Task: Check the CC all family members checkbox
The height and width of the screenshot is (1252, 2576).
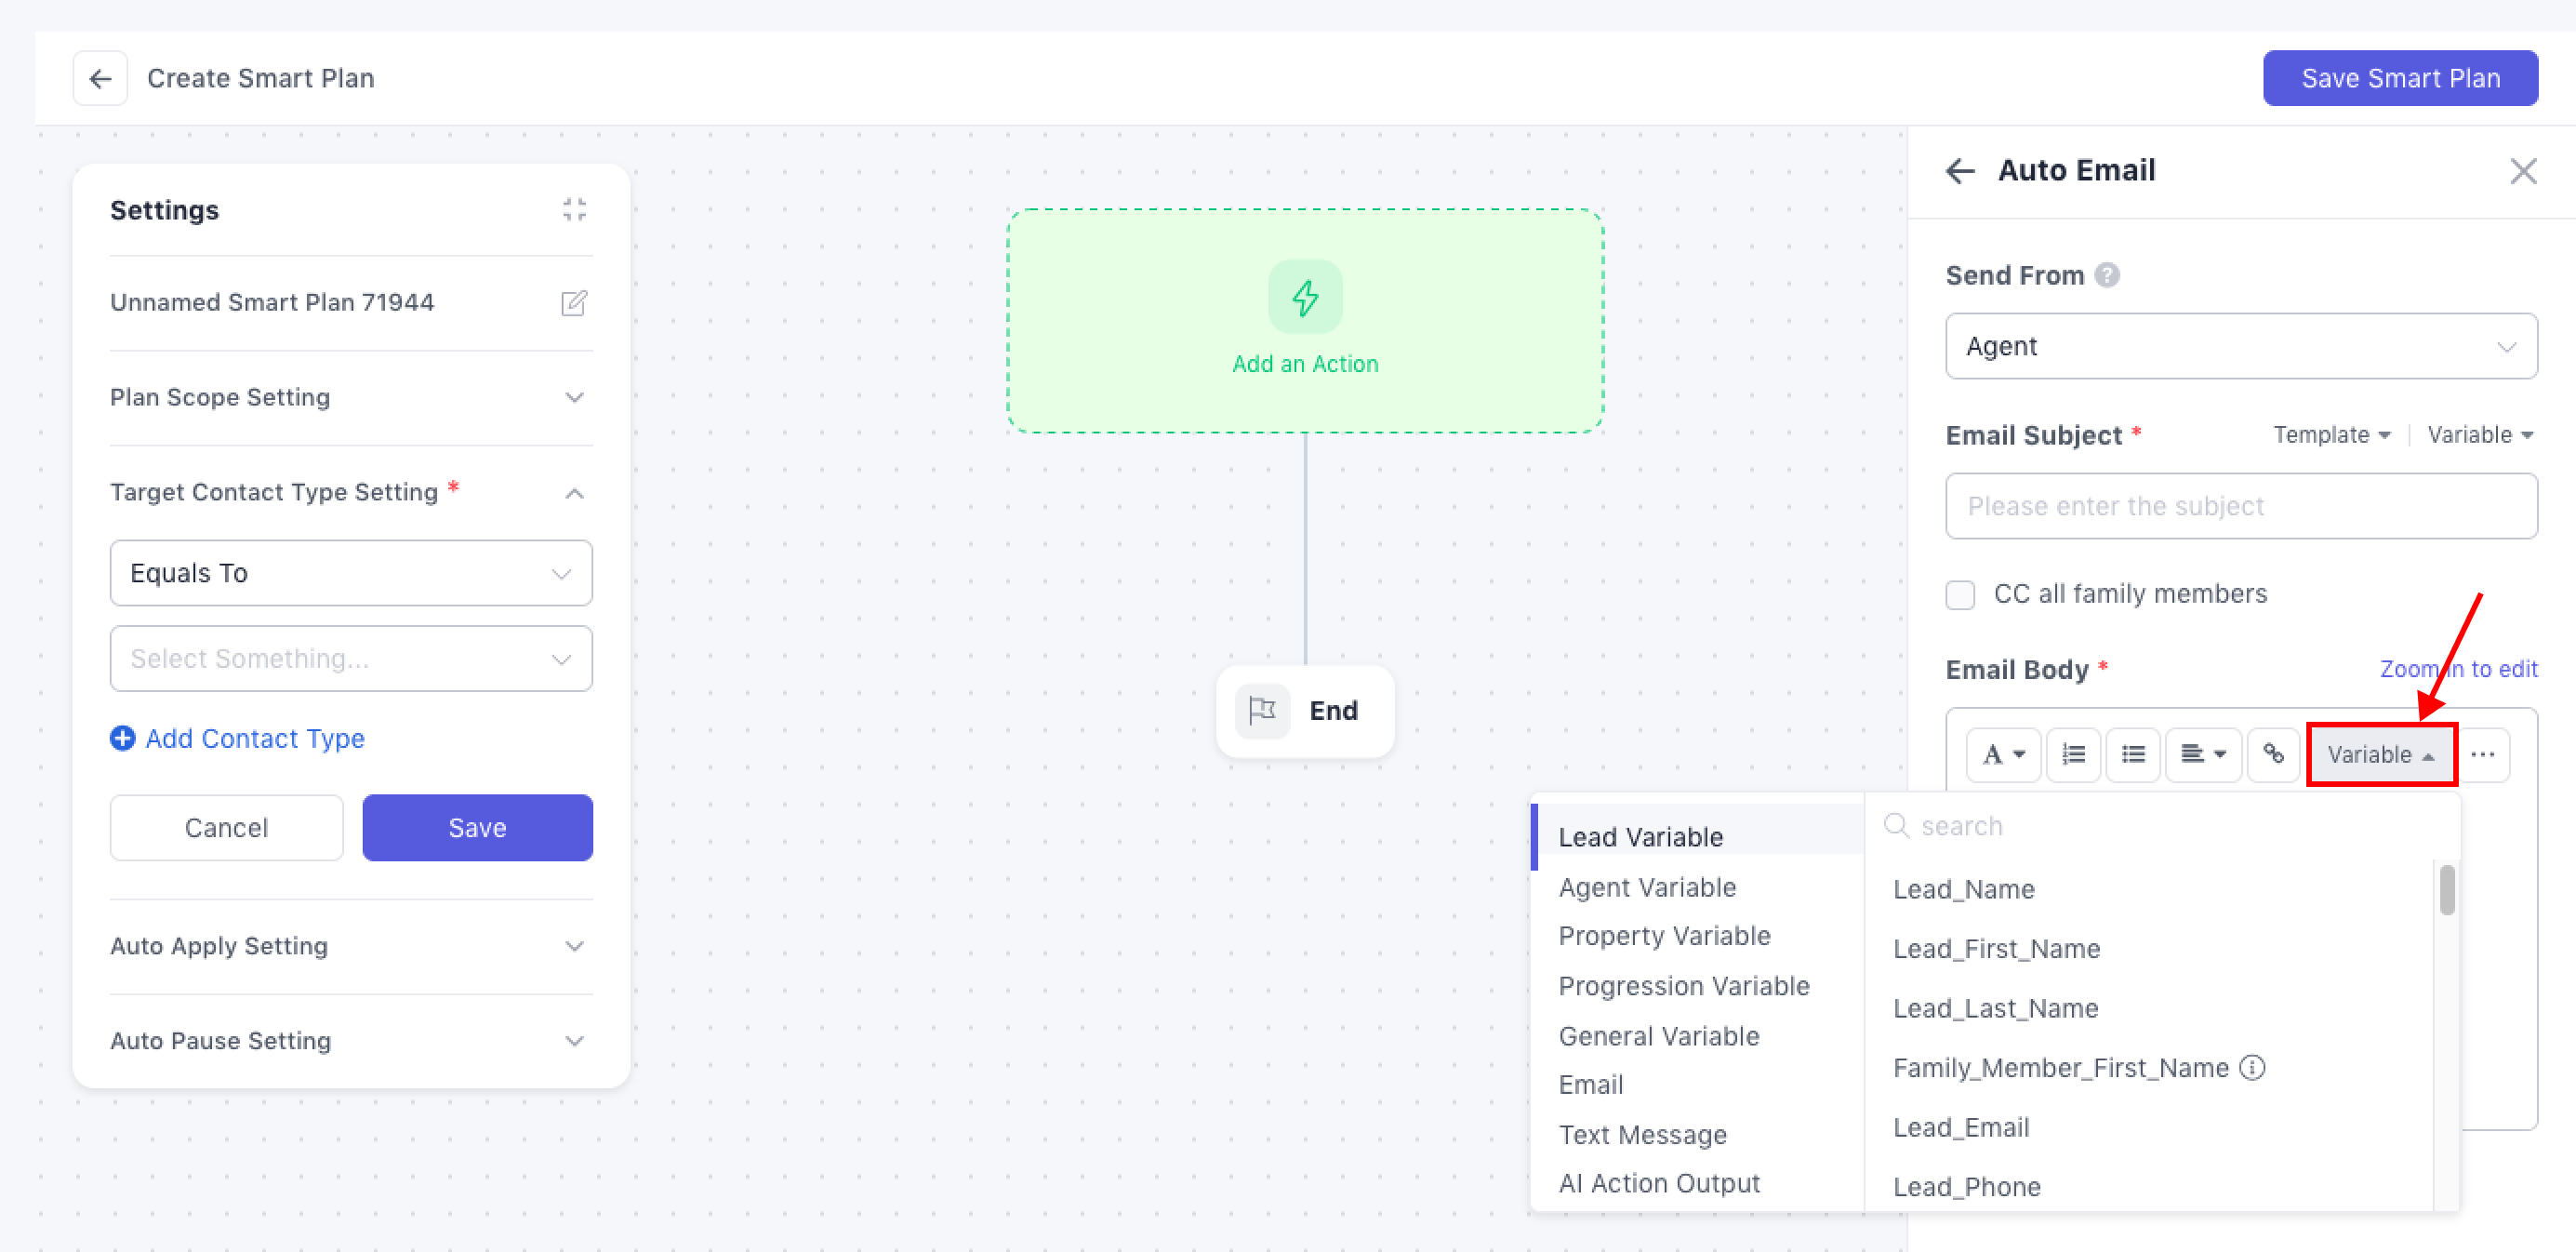Action: point(1960,595)
